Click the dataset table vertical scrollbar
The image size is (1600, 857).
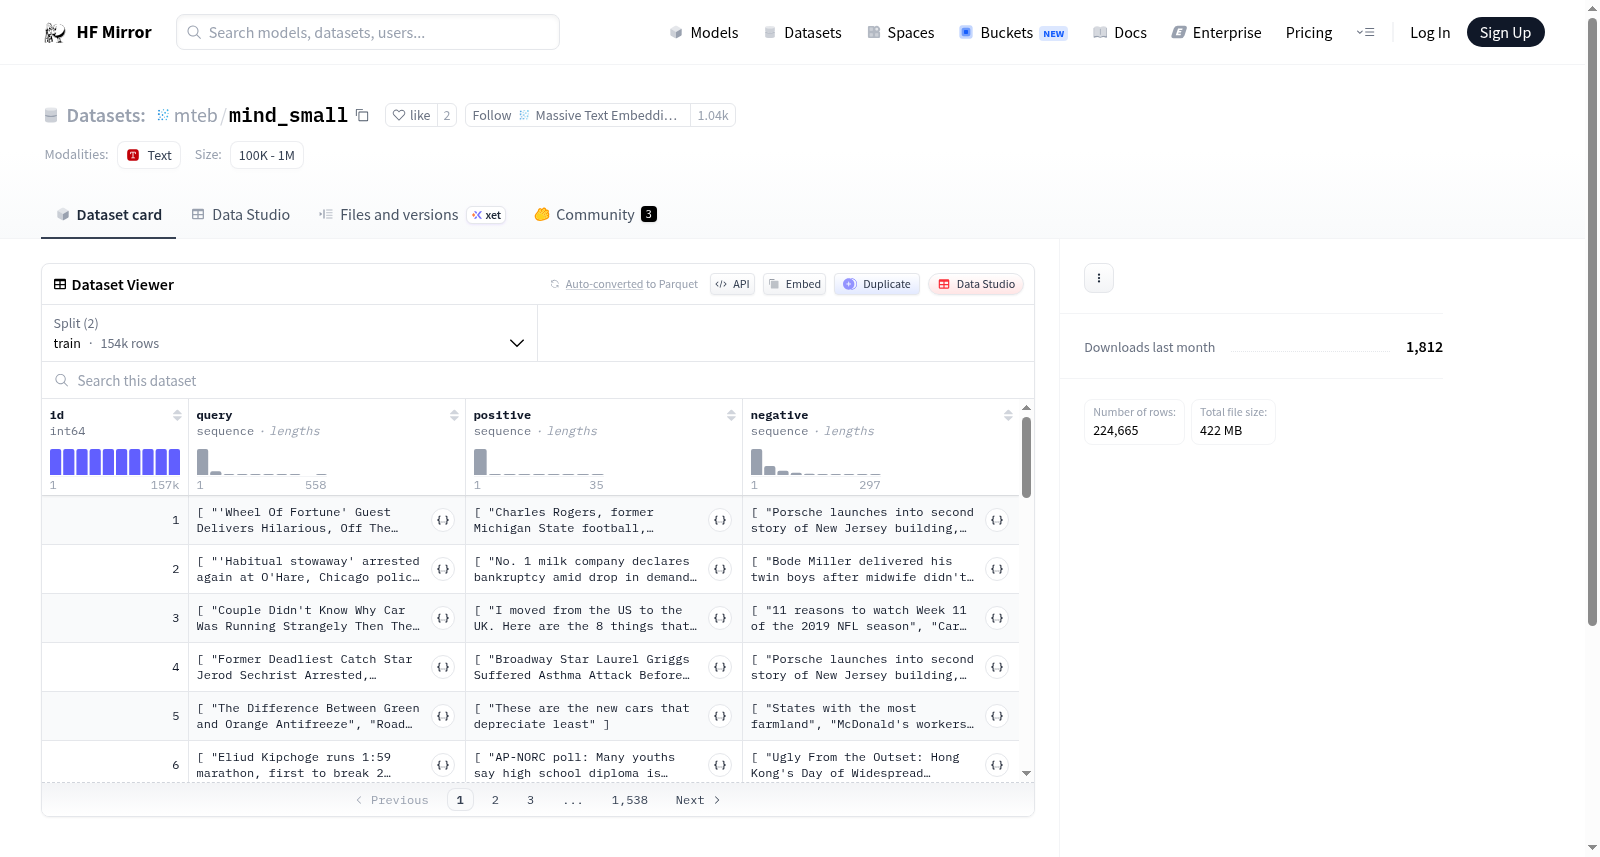pos(1026,457)
